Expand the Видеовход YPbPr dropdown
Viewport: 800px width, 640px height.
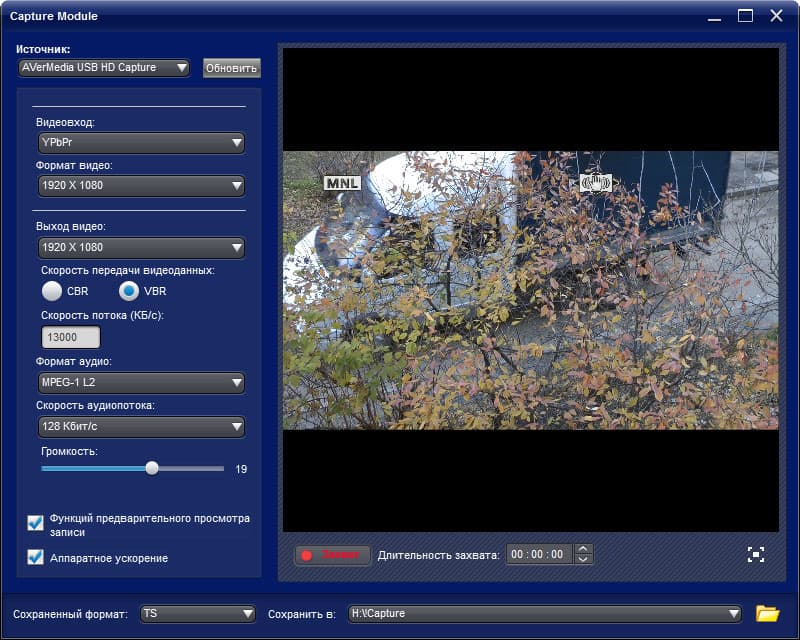point(141,143)
